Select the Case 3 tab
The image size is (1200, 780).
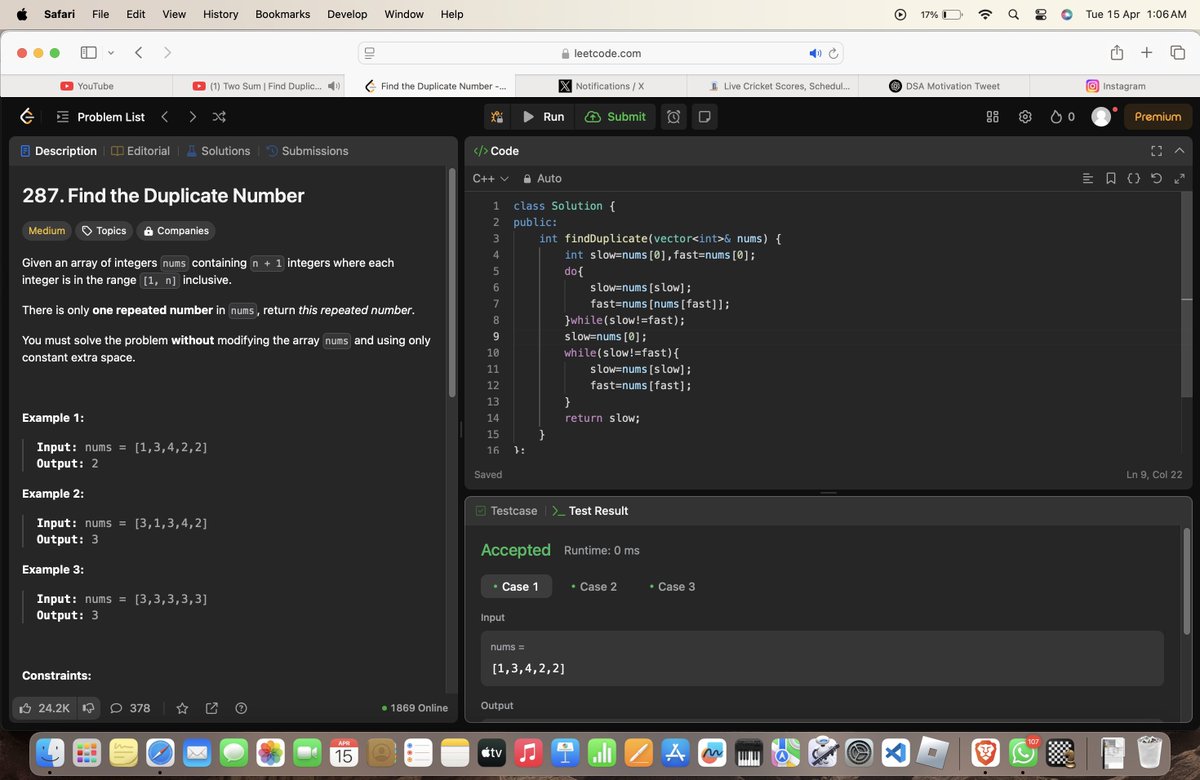tap(672, 587)
